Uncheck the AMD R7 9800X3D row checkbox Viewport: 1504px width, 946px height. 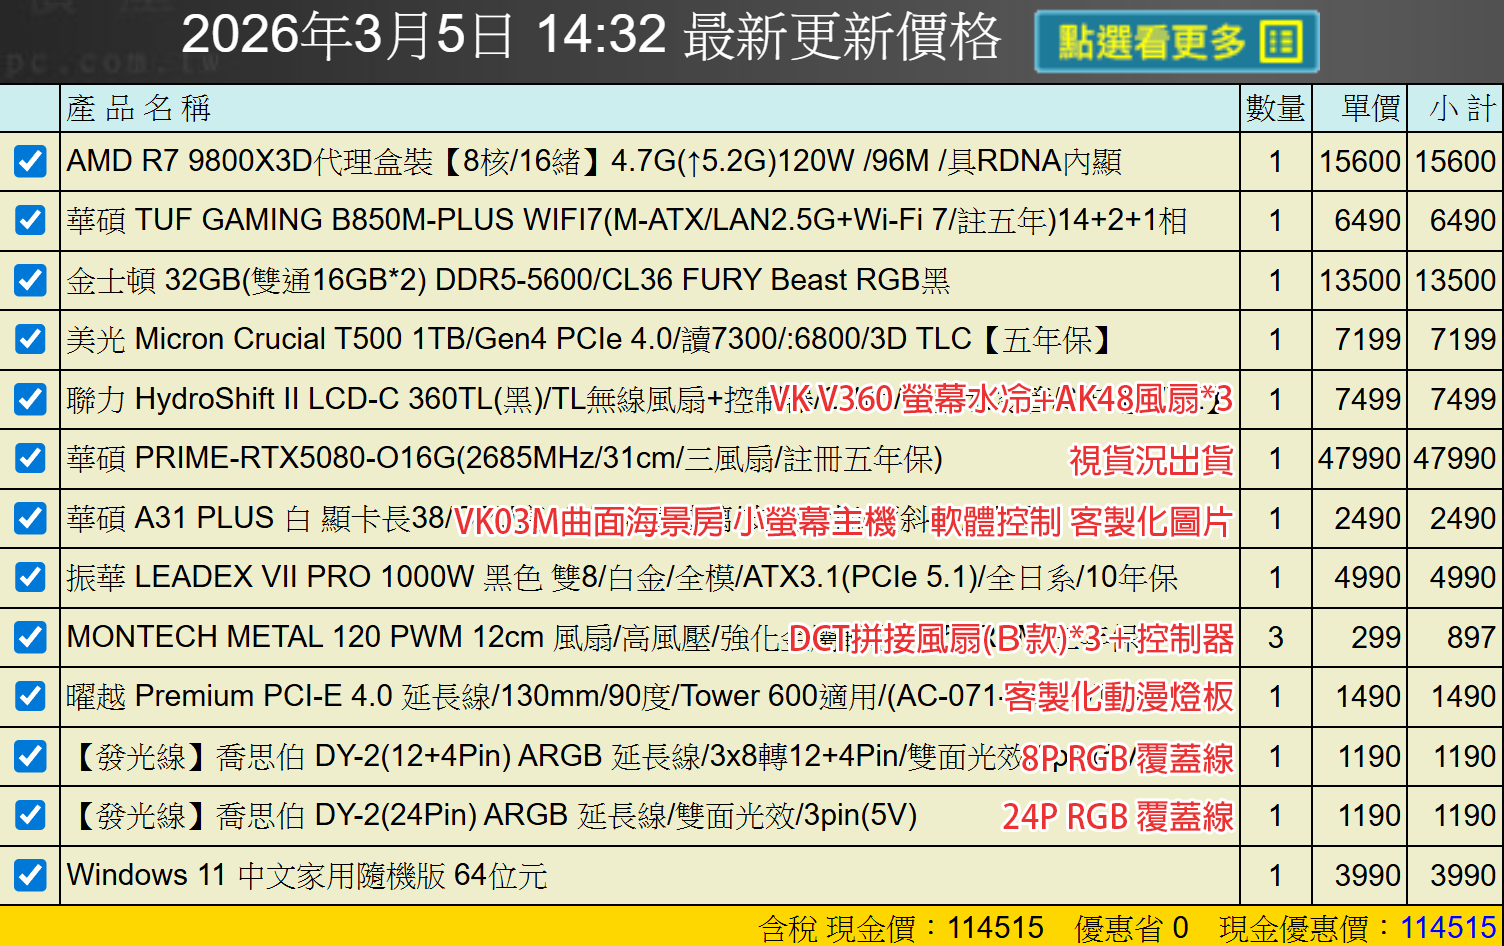pos(30,161)
